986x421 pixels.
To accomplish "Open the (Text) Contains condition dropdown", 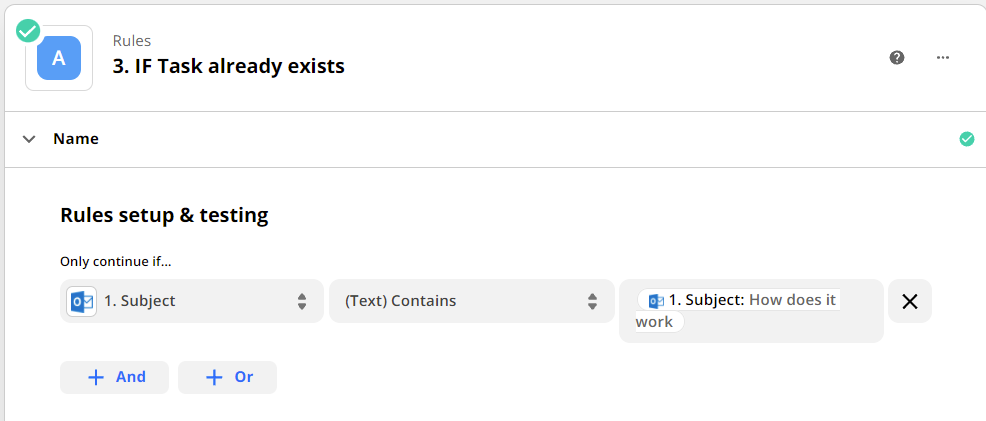I will click(x=472, y=301).
